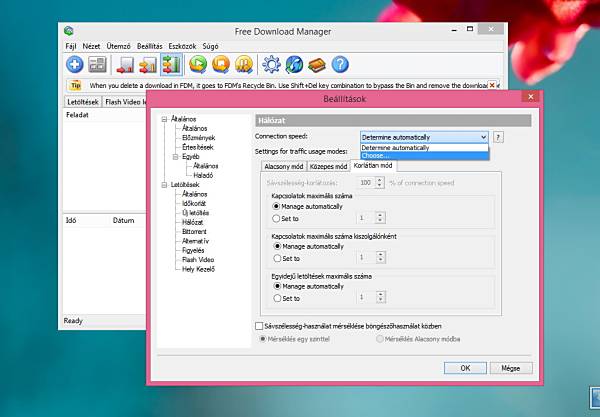This screenshot has height=417, width=600.
Task: Click the yellow Pause all downloads icon
Action: 244,64
